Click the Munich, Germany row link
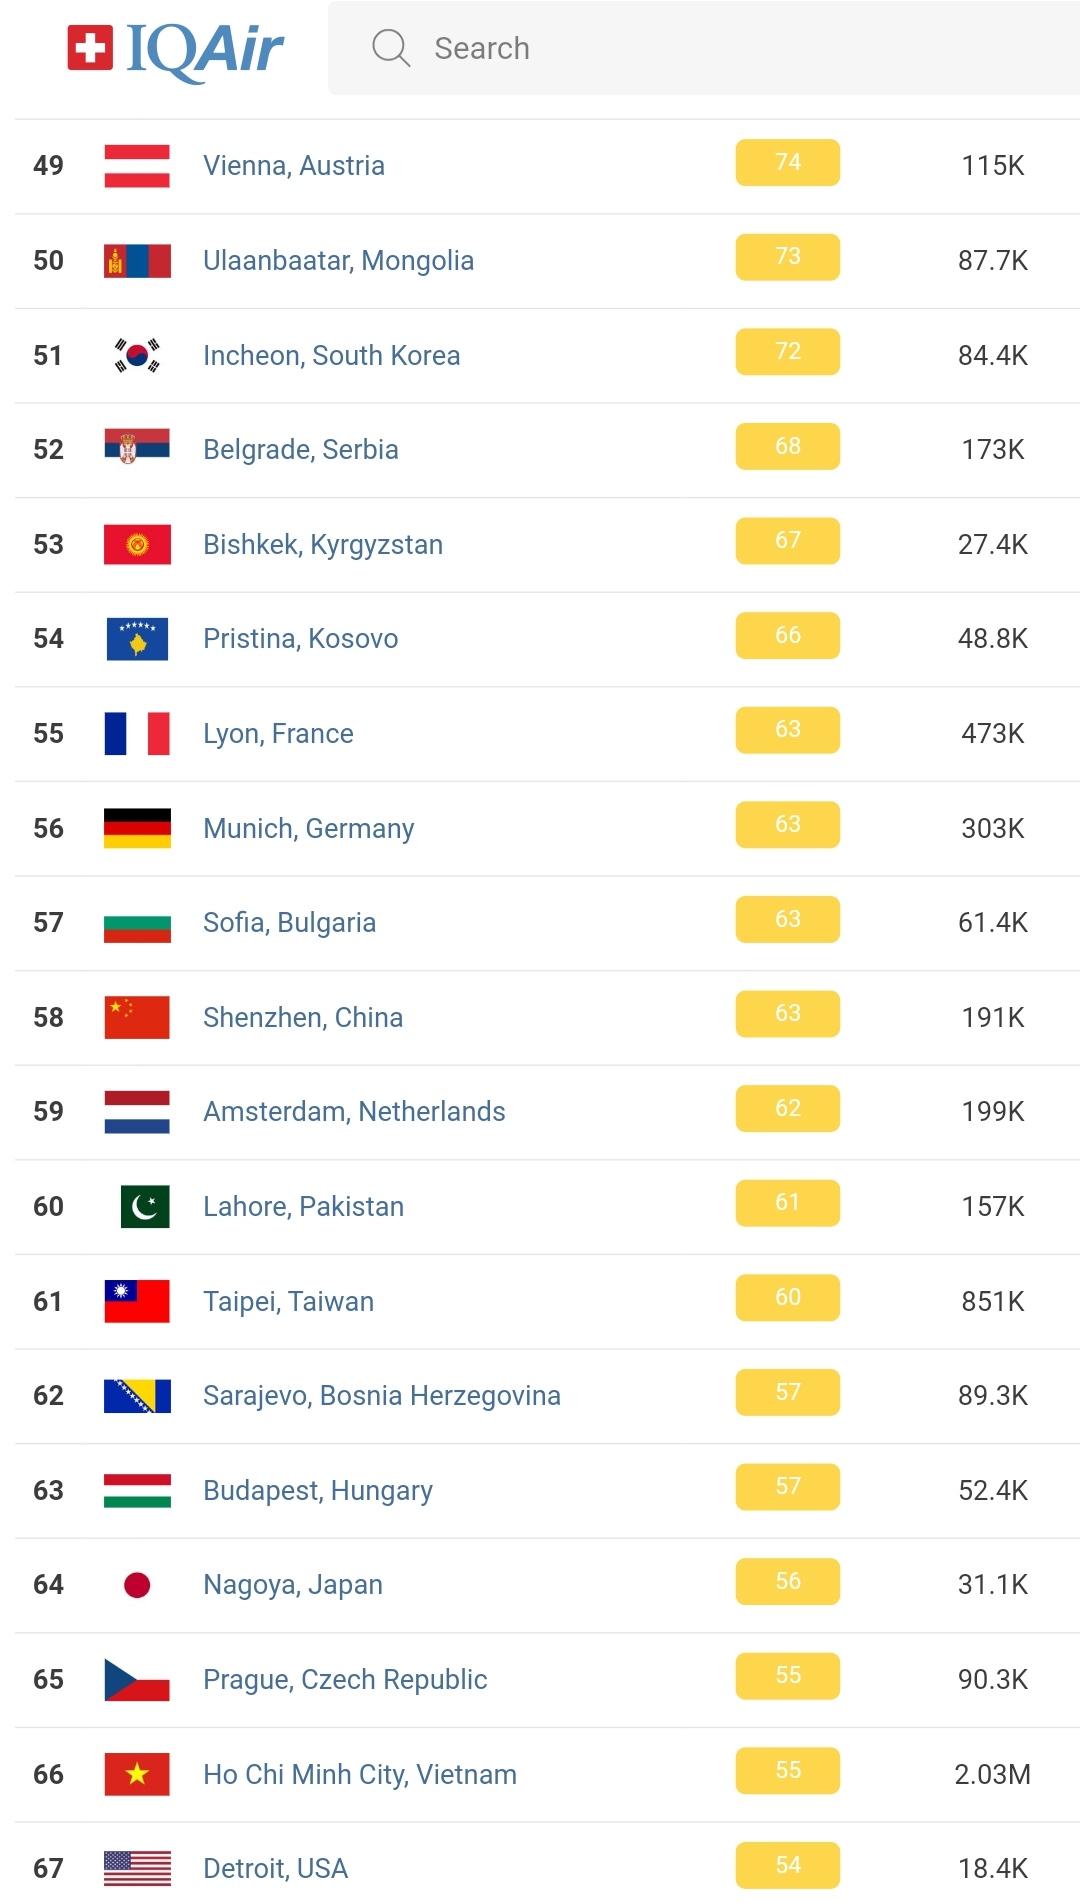The width and height of the screenshot is (1080, 1903). pos(308,829)
